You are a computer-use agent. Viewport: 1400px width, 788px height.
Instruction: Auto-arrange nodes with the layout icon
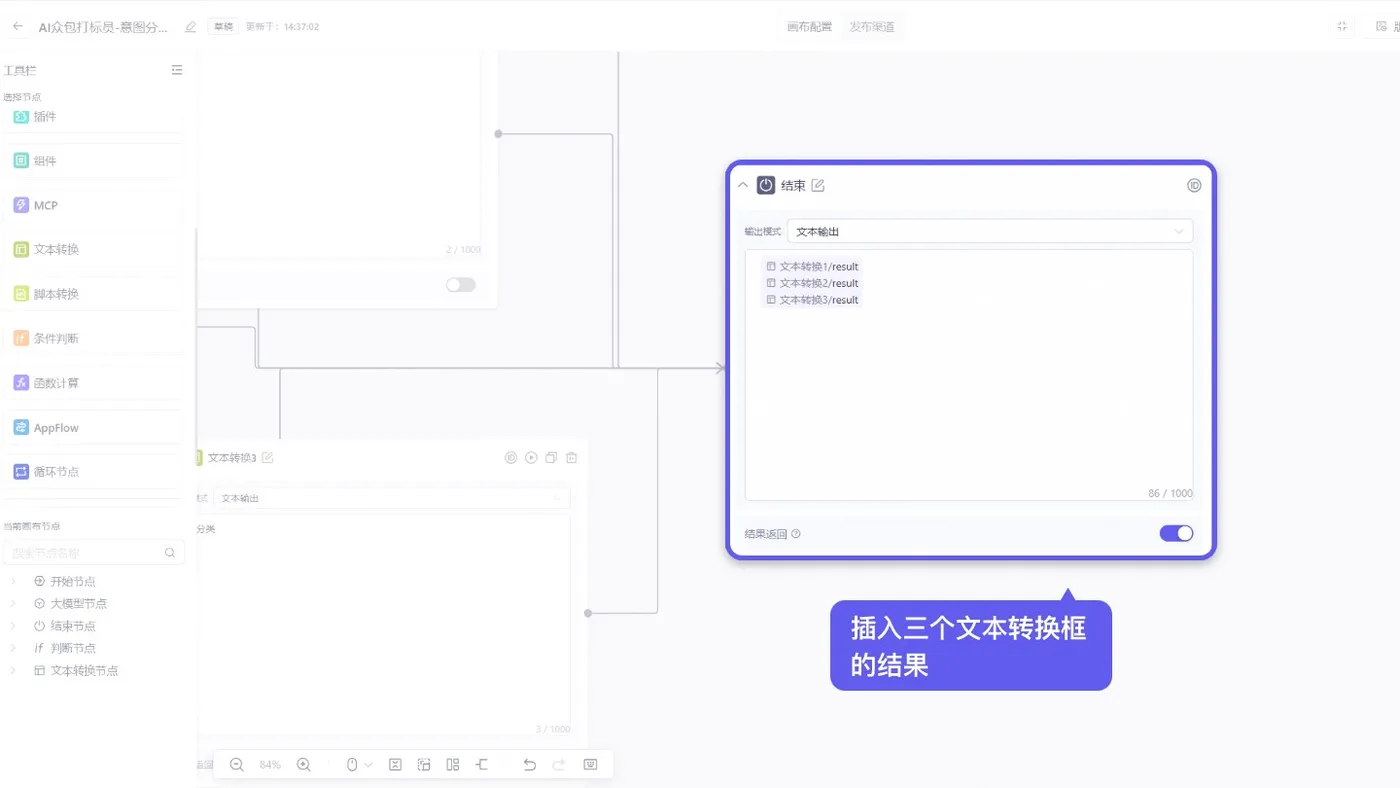click(x=453, y=764)
